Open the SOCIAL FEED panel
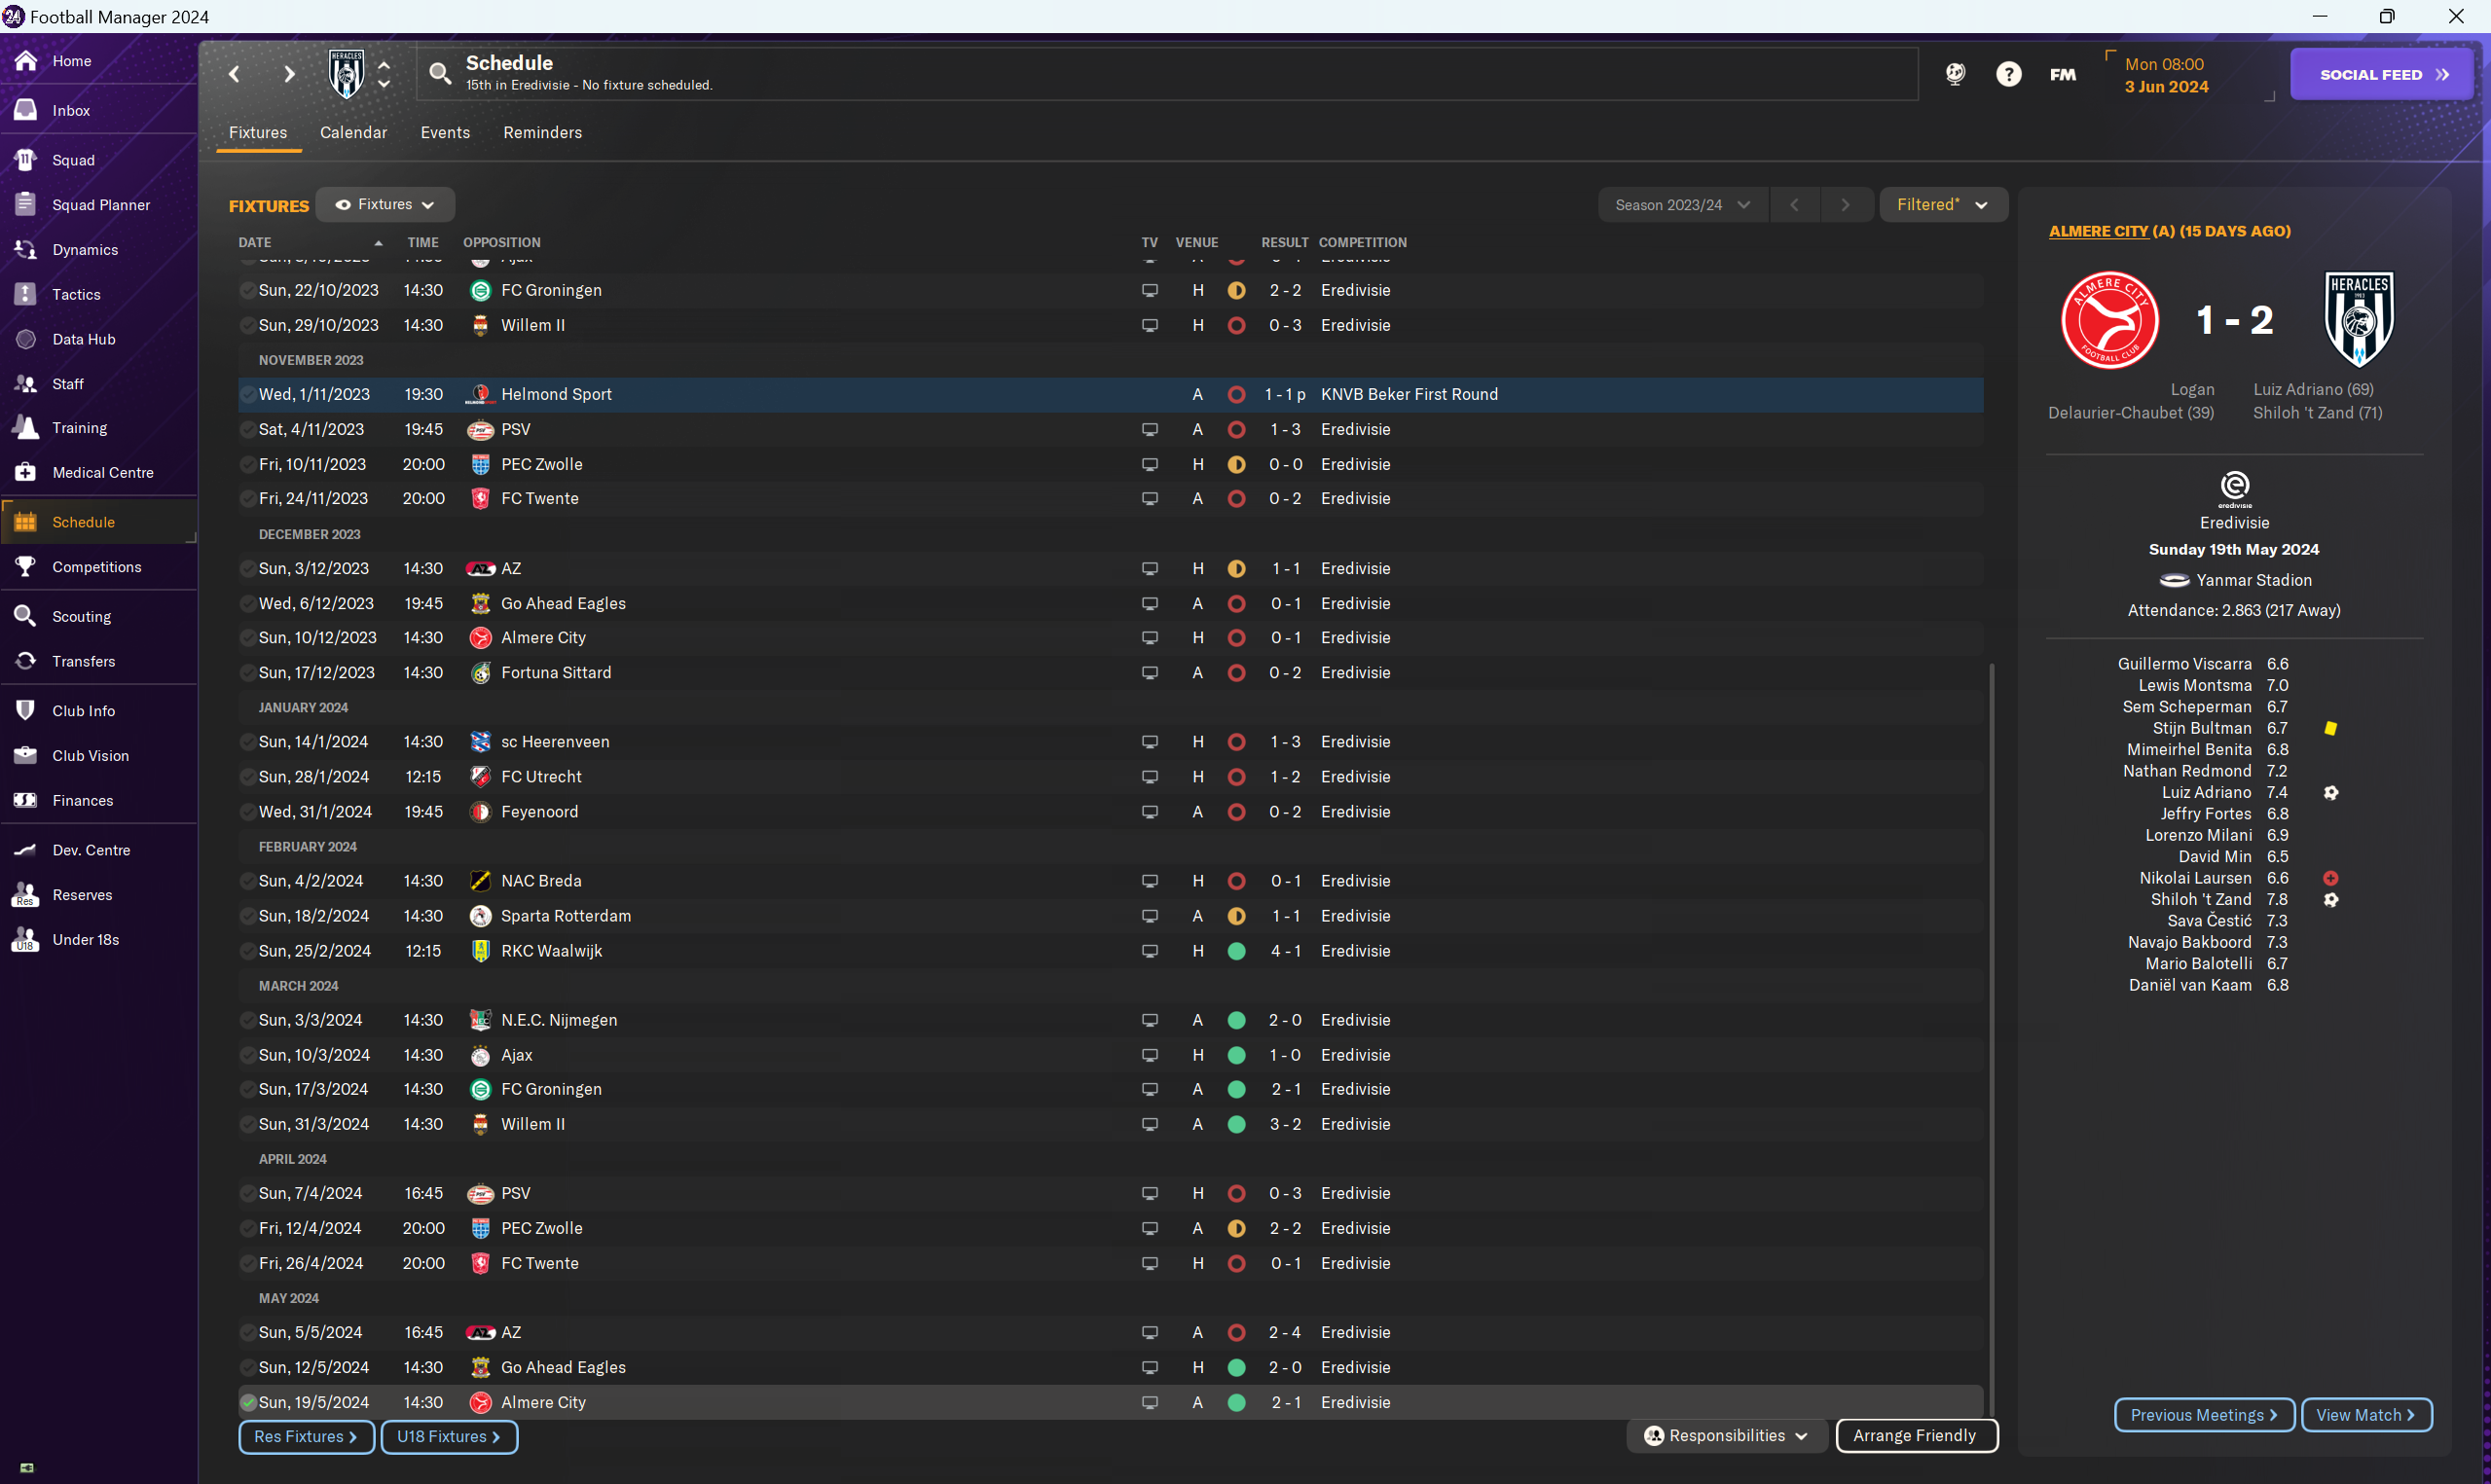The height and width of the screenshot is (1484, 2491). (x=2382, y=74)
